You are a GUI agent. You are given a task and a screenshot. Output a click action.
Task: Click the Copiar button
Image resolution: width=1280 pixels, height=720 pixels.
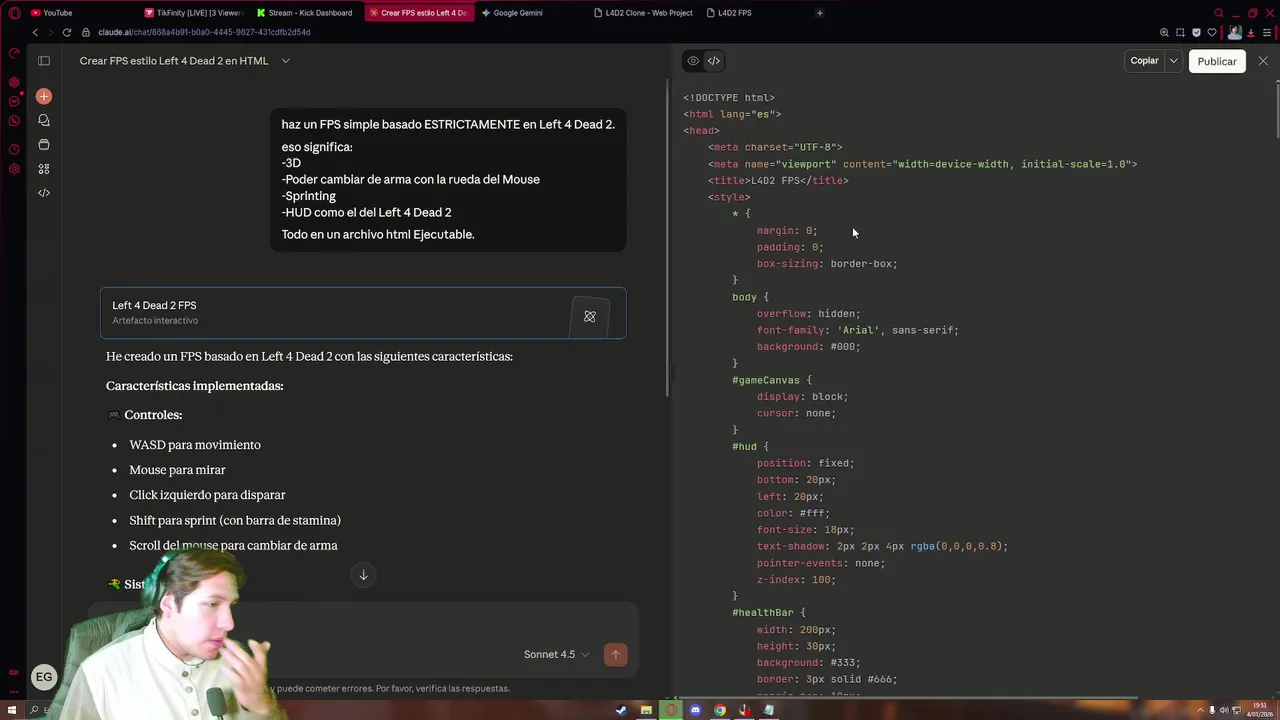point(1144,61)
